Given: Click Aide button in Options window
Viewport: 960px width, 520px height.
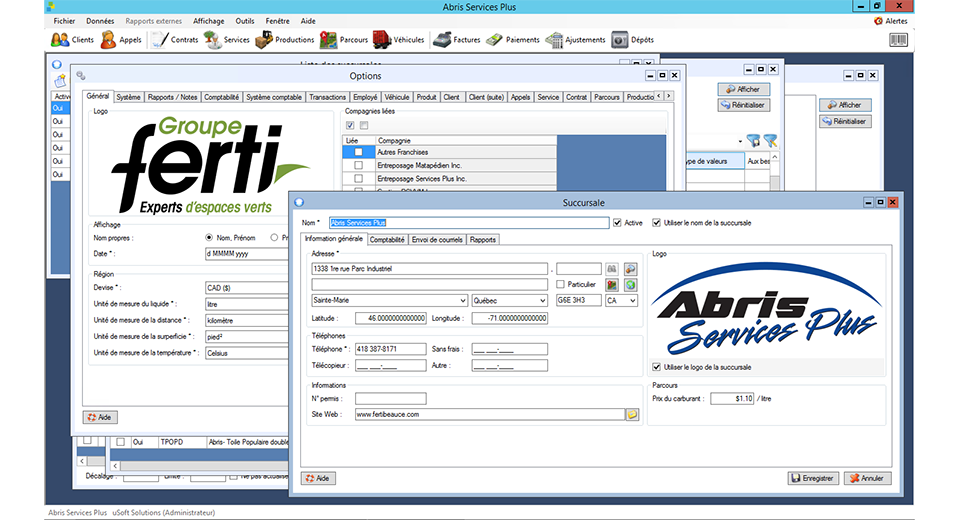Looking at the screenshot, I should click(x=100, y=417).
